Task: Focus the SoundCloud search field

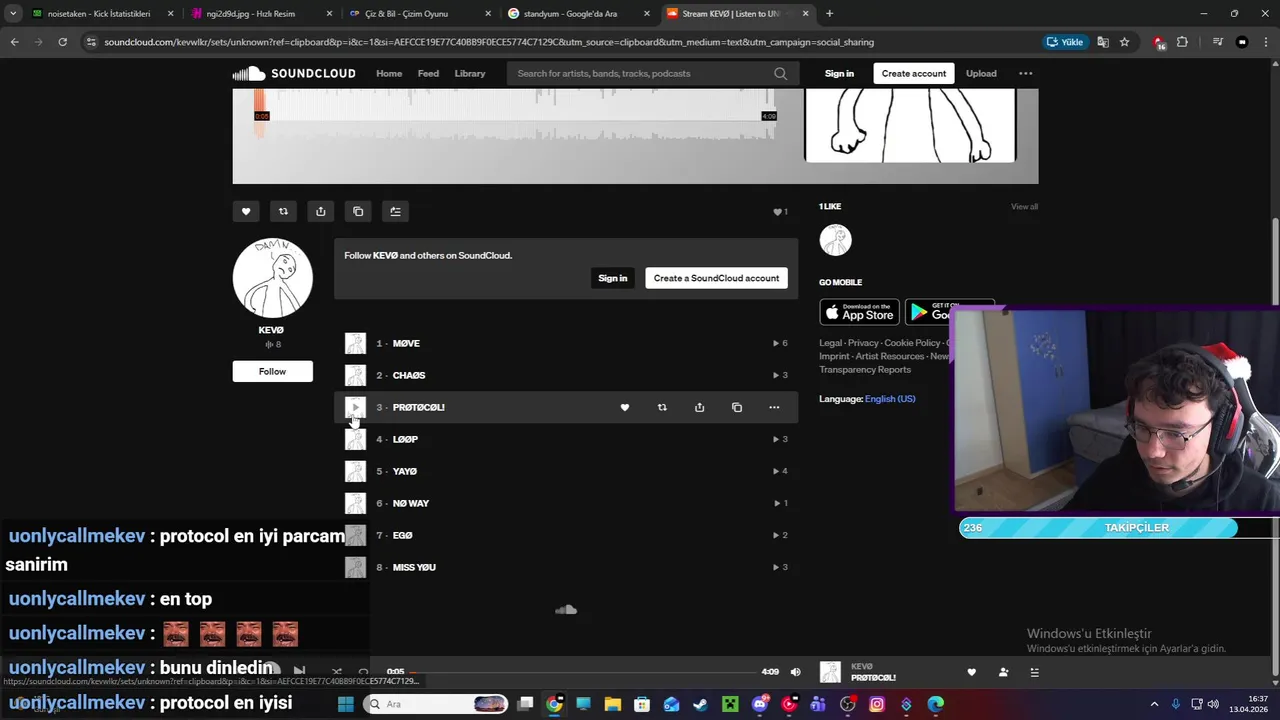Action: click(x=652, y=73)
